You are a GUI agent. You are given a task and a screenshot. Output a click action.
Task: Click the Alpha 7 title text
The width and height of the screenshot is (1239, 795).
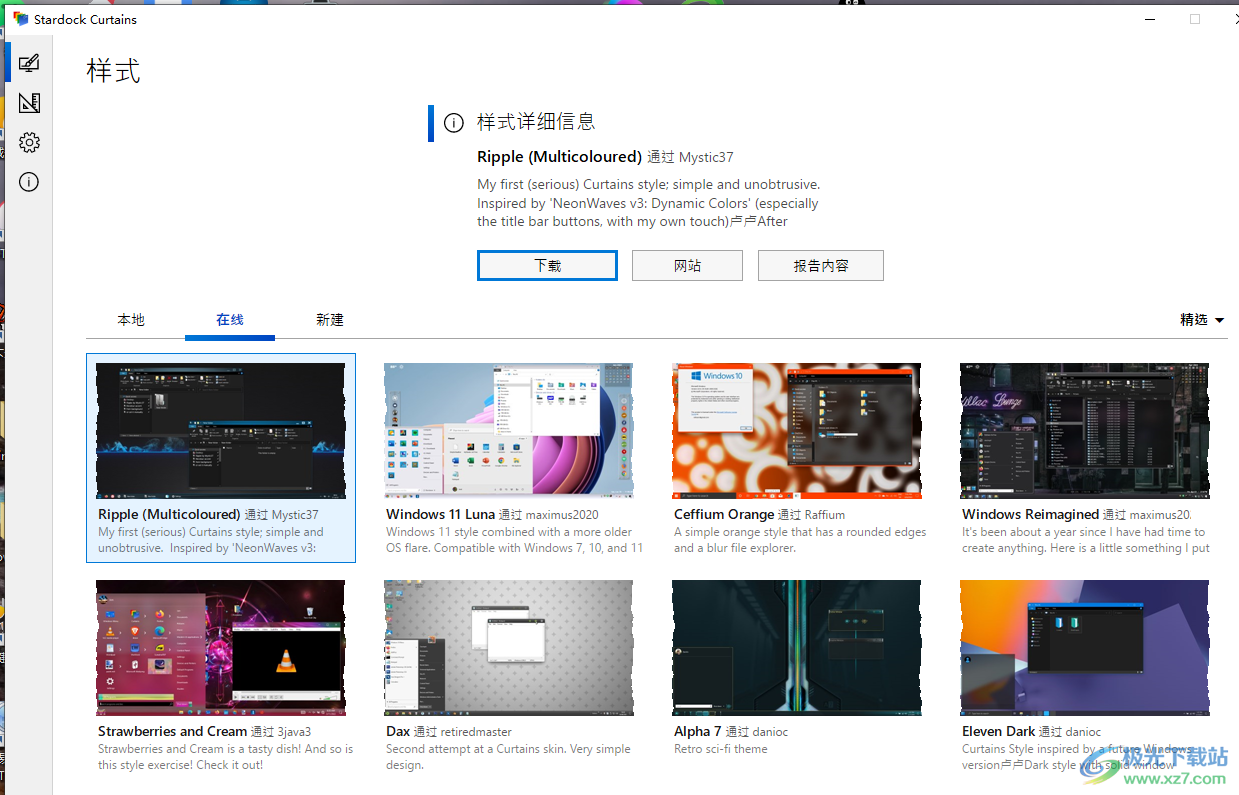click(698, 731)
